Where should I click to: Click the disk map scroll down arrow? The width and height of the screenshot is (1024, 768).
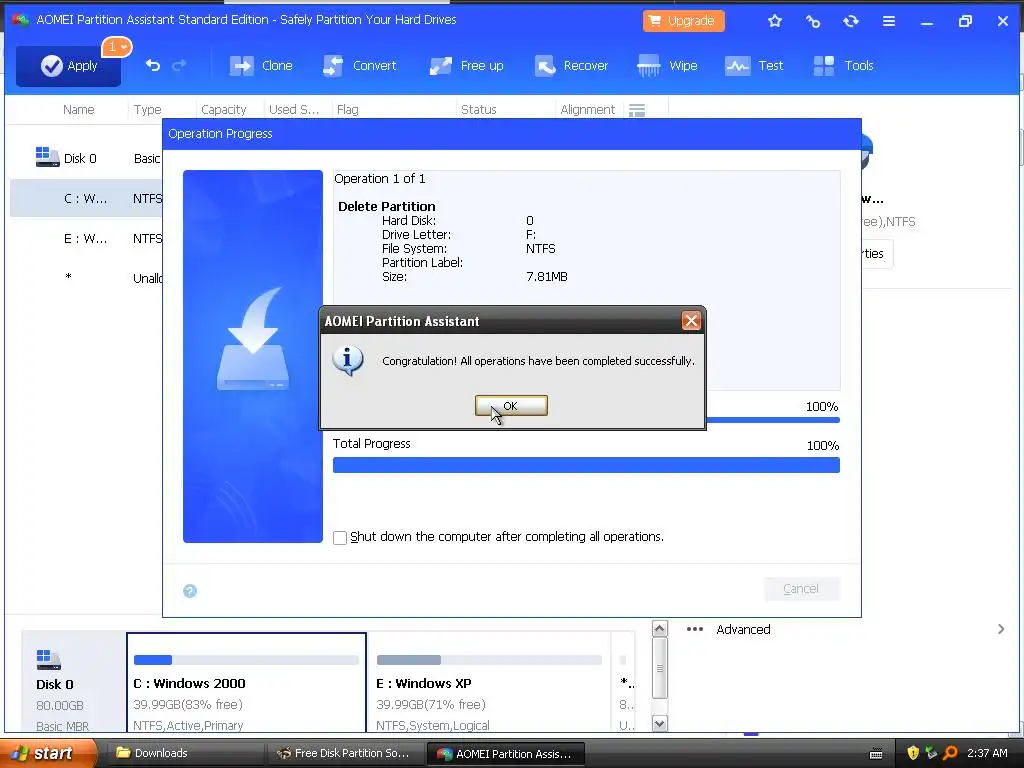660,723
